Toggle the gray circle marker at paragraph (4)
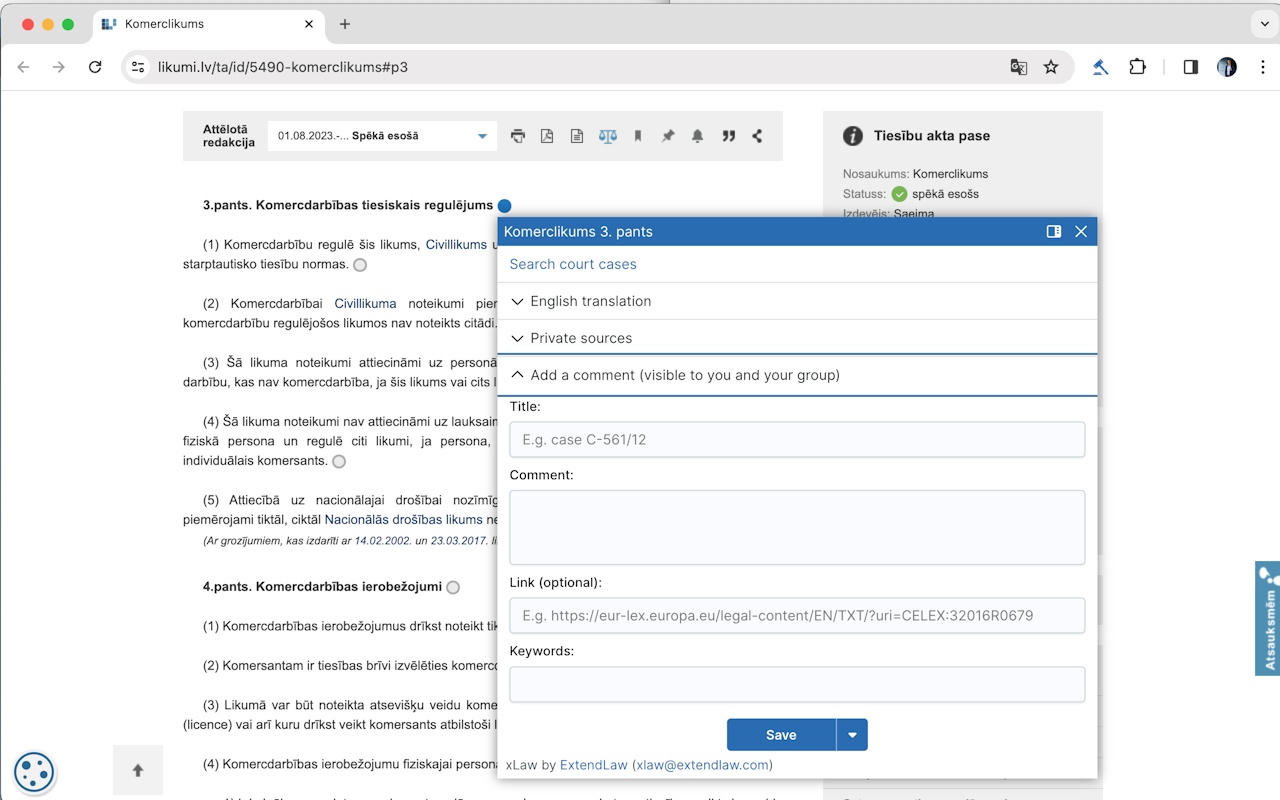This screenshot has width=1280, height=800. 338,461
